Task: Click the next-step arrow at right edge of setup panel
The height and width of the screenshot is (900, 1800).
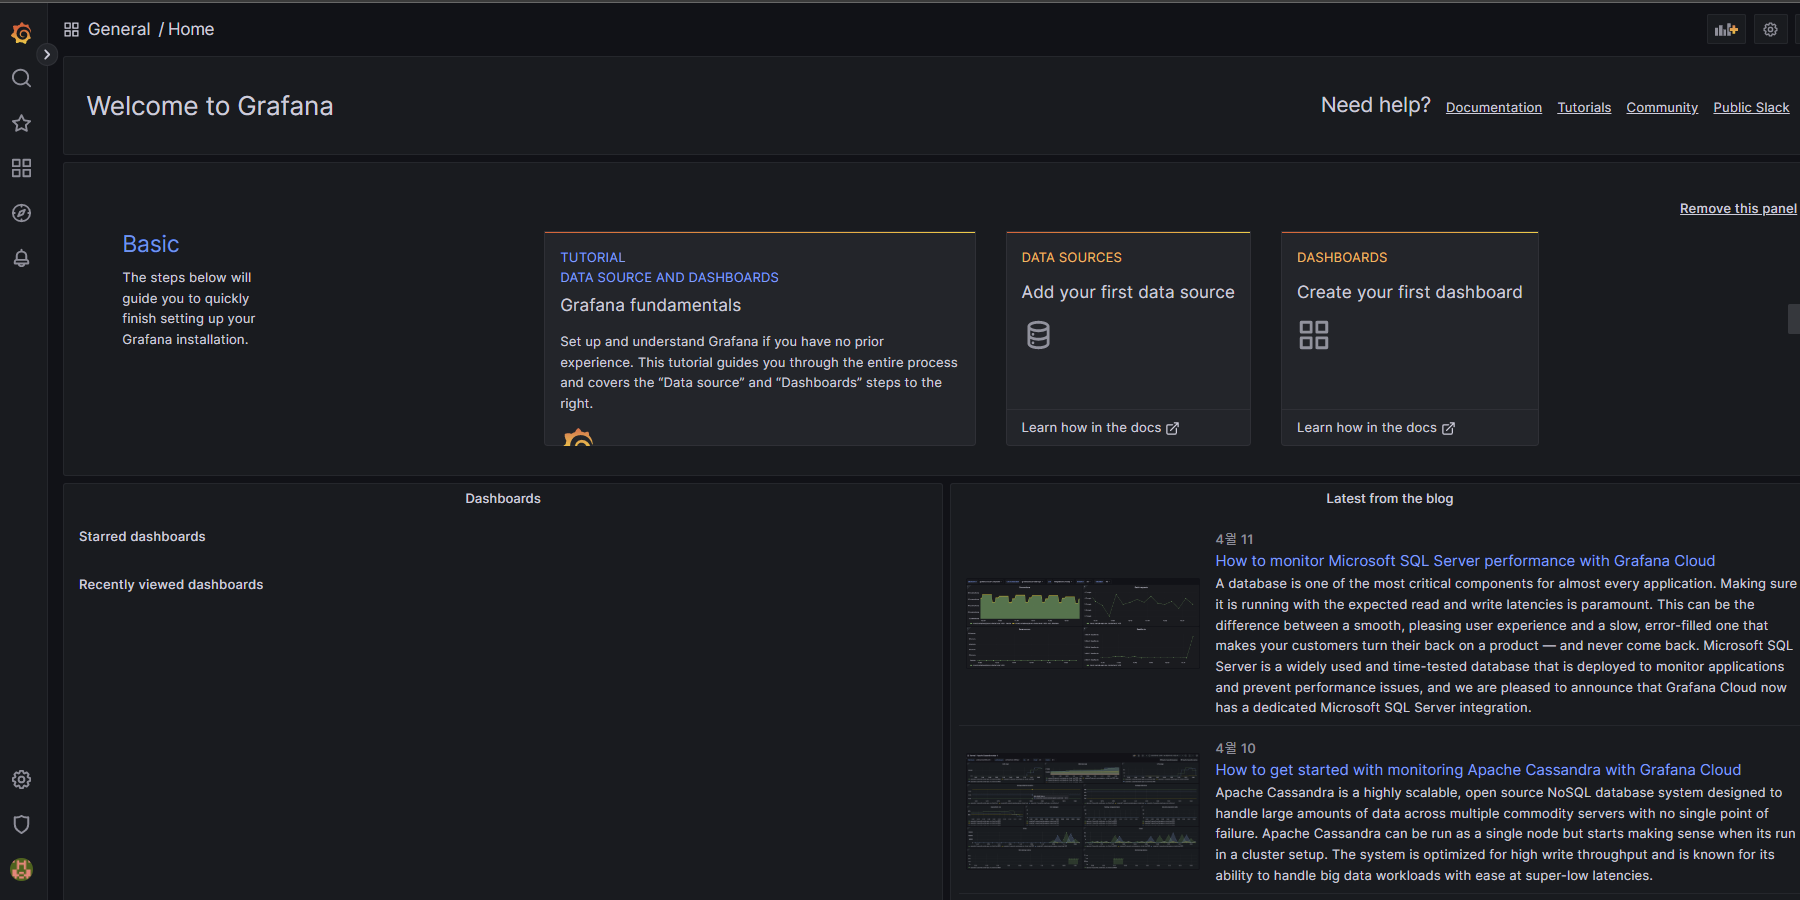Action: (1794, 319)
